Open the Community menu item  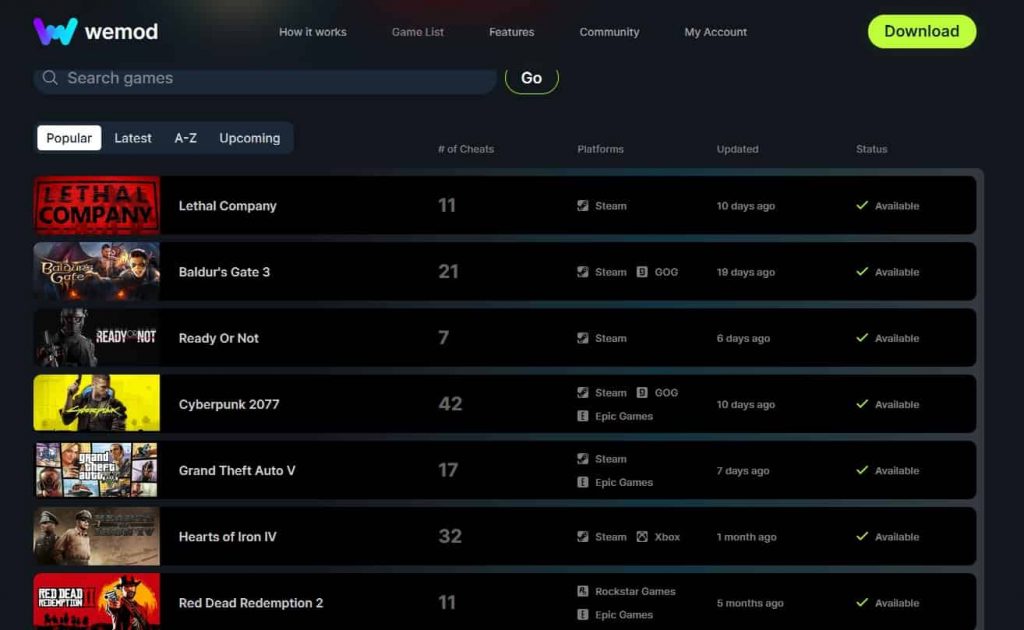(x=609, y=32)
